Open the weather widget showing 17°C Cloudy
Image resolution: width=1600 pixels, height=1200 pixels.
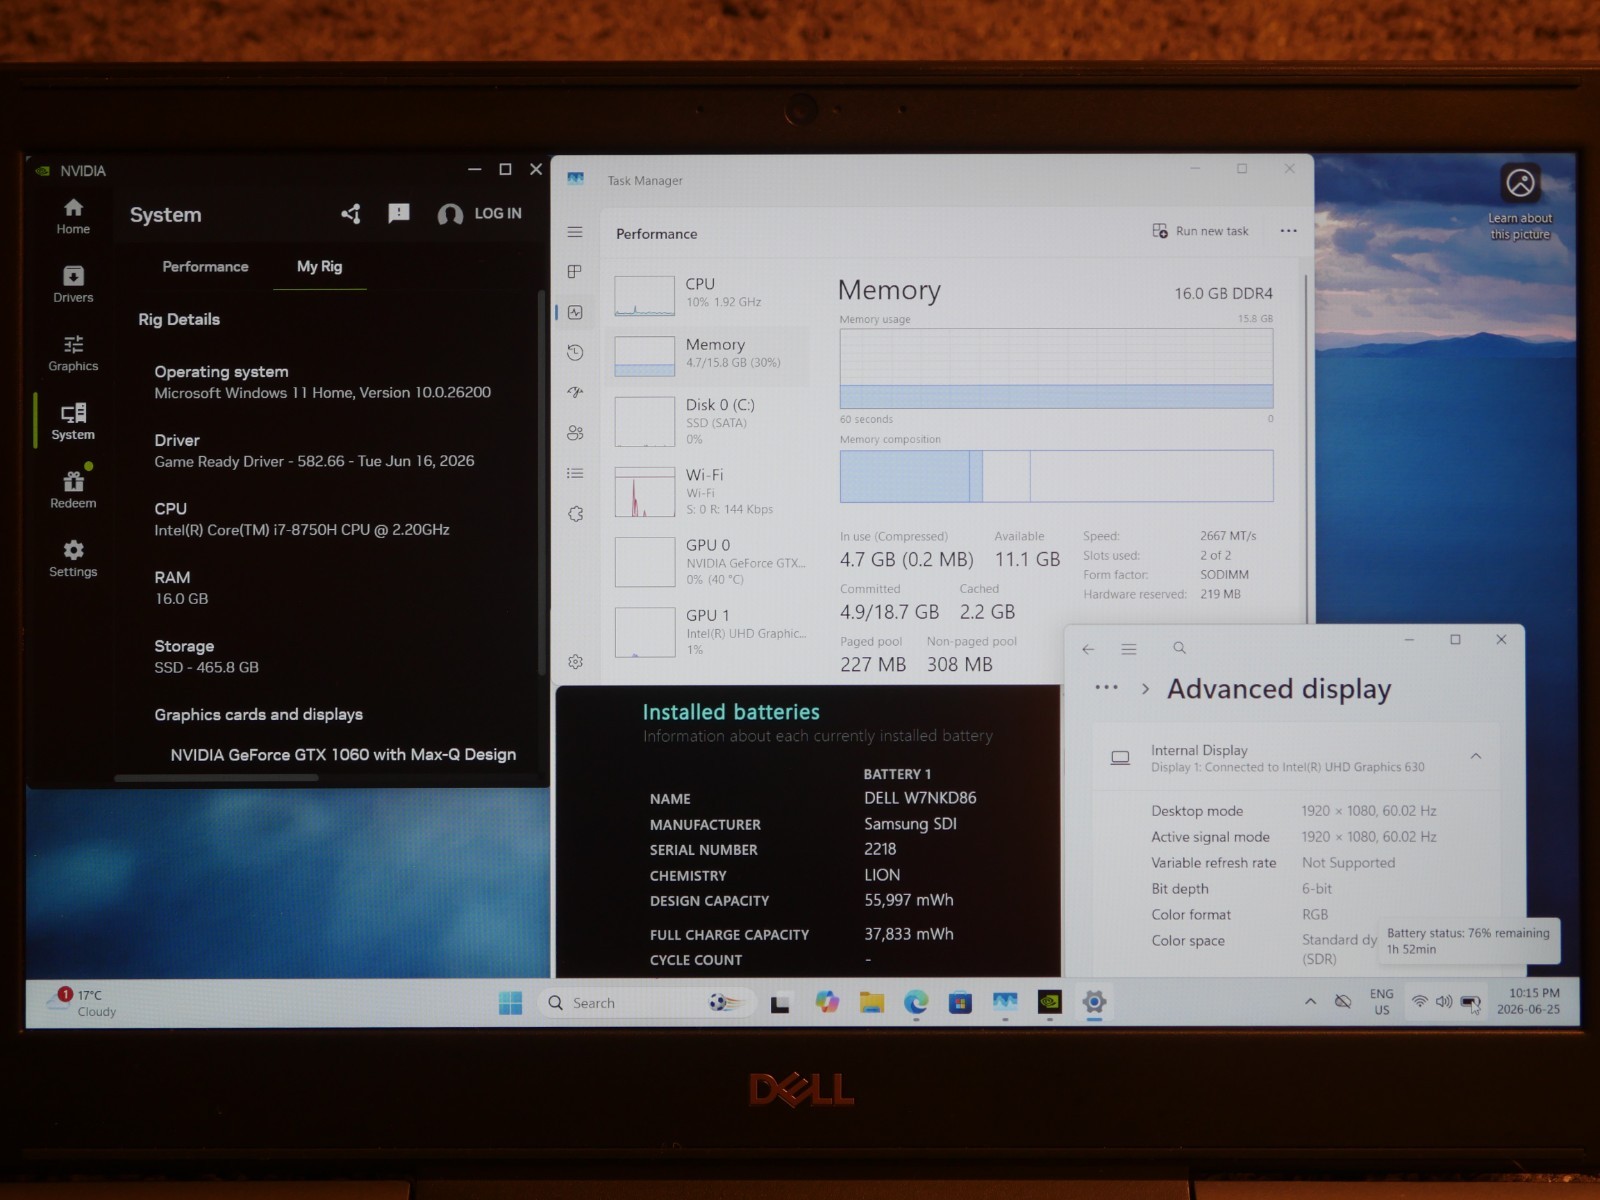click(x=82, y=1002)
